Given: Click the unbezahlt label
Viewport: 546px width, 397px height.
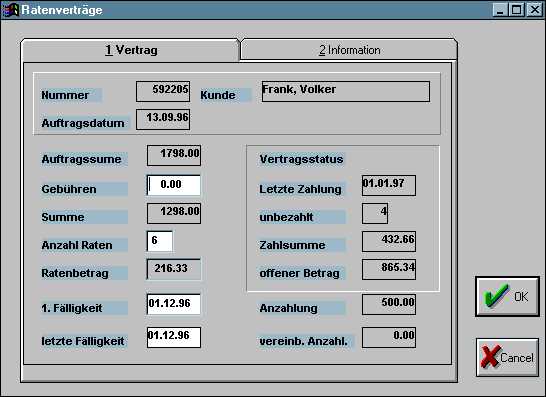Looking at the screenshot, I should 286,217.
